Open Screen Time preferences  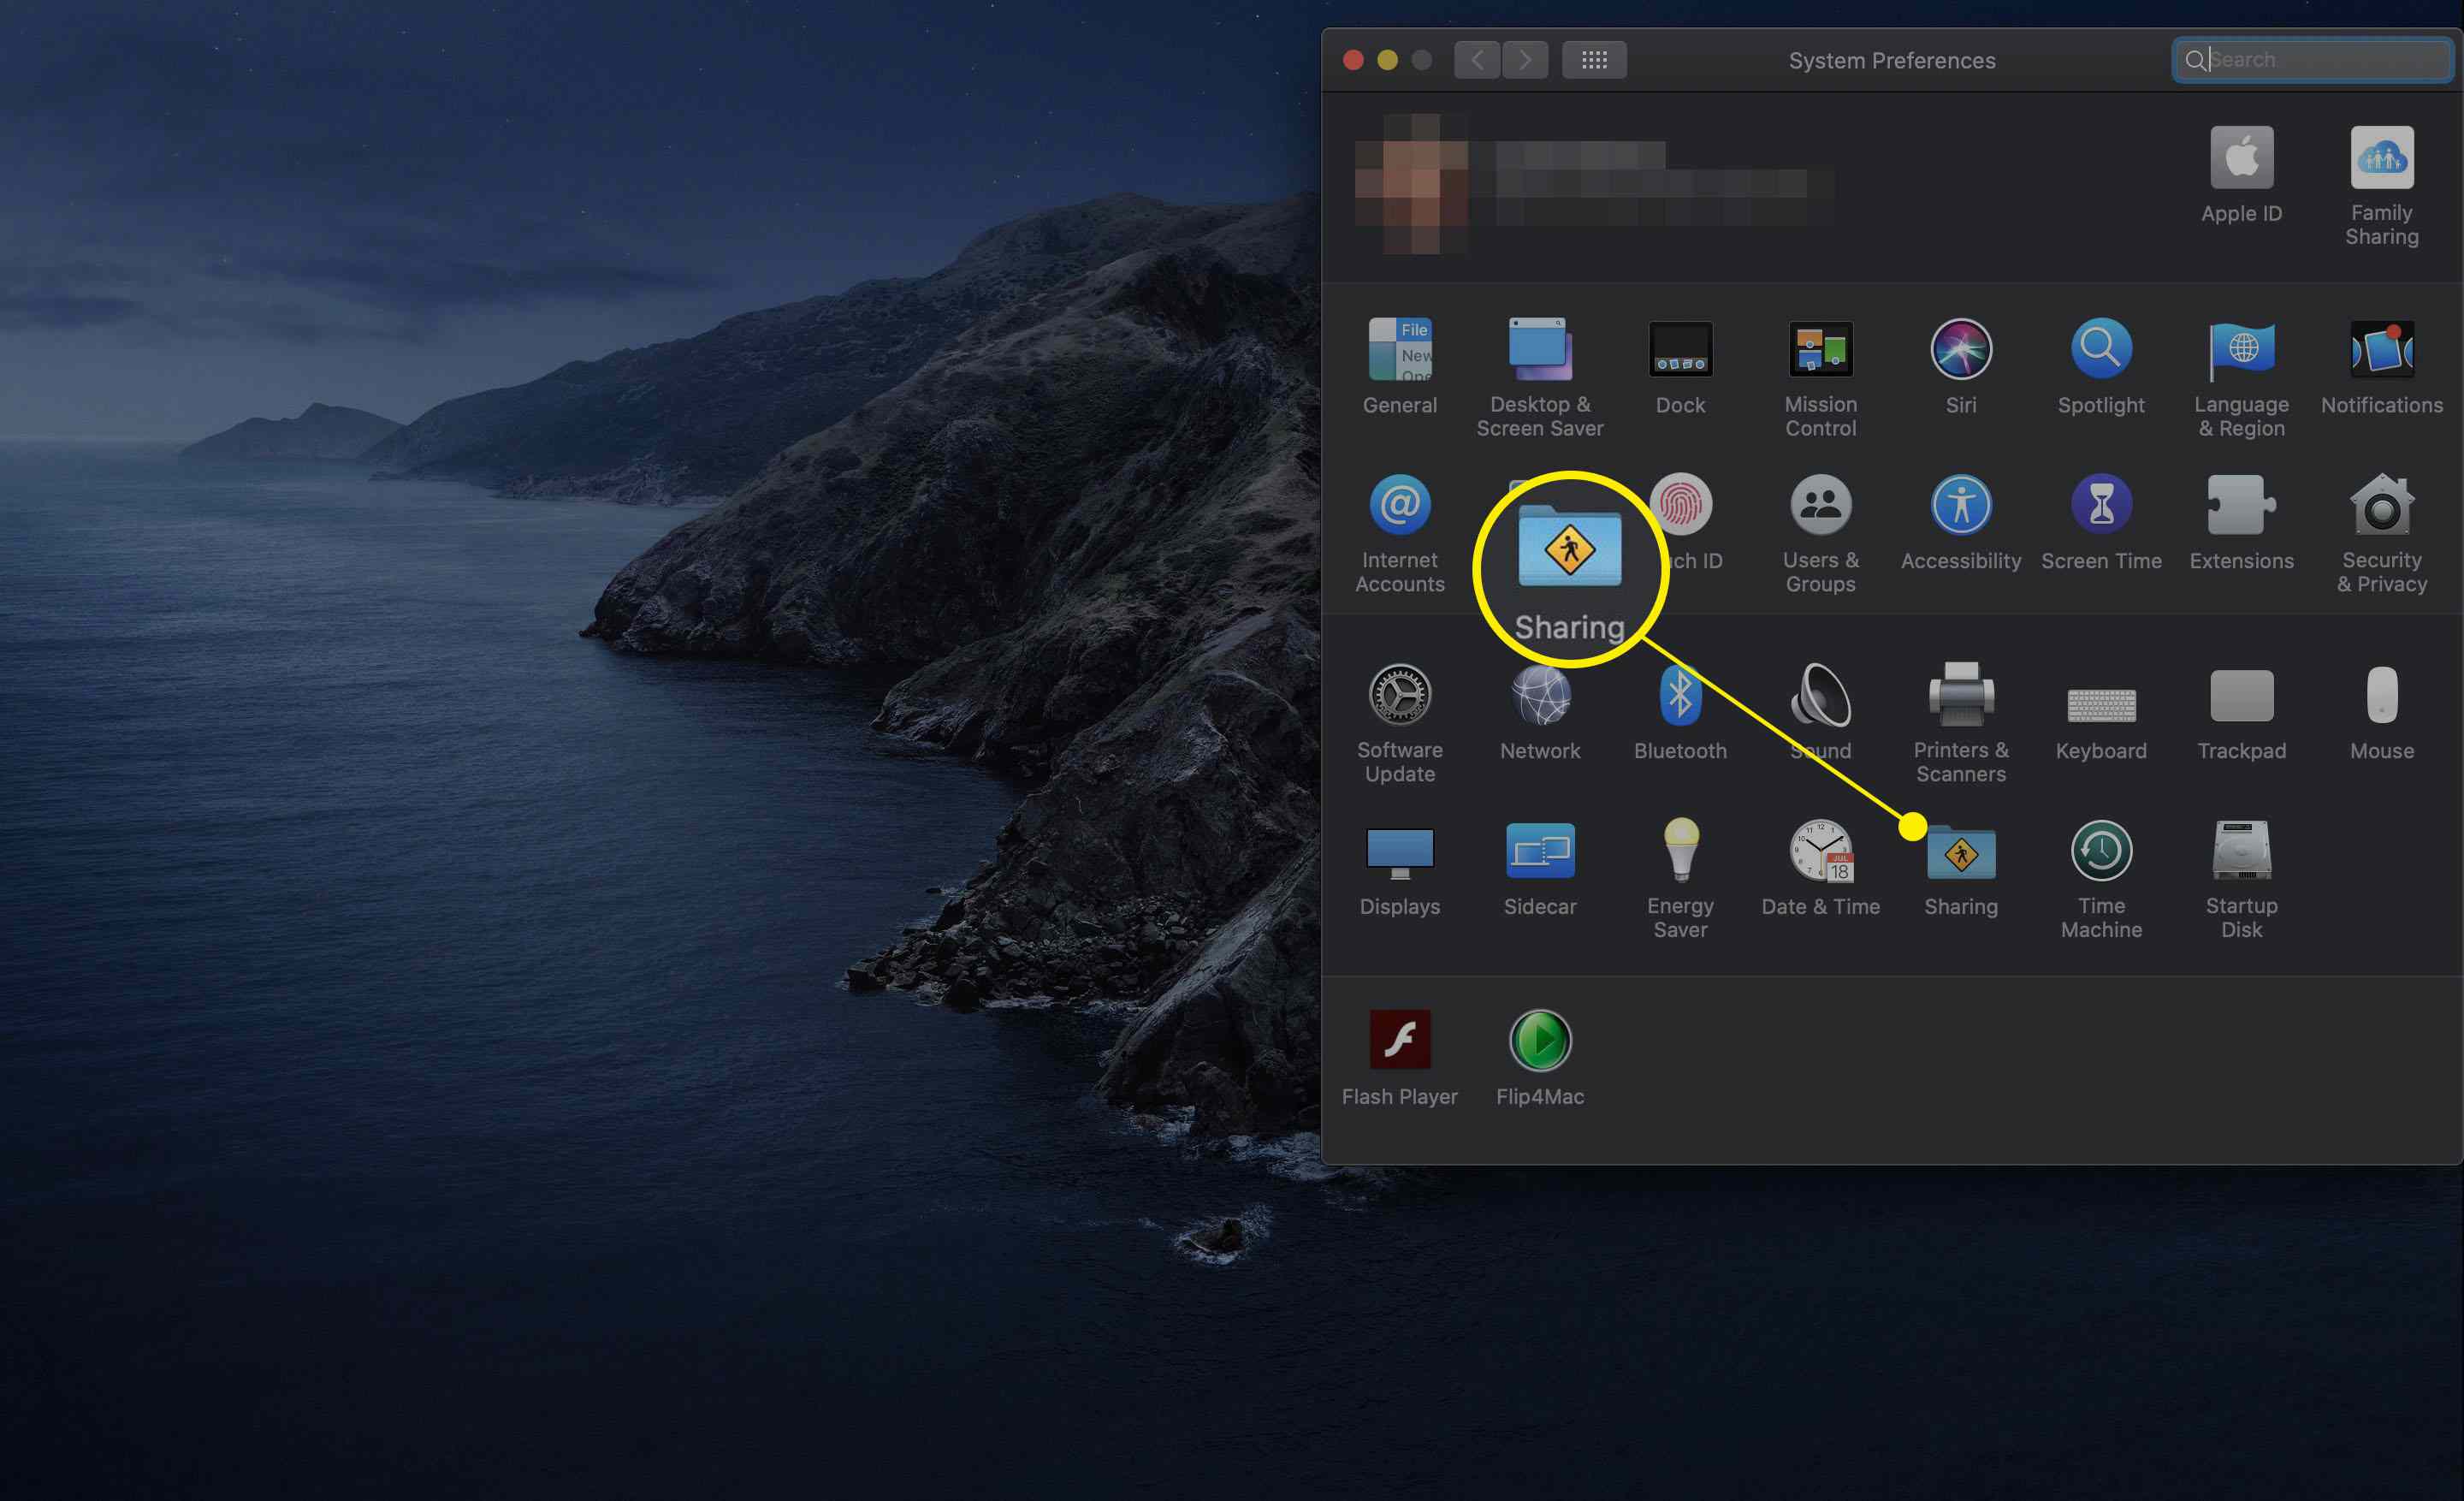pos(2101,505)
